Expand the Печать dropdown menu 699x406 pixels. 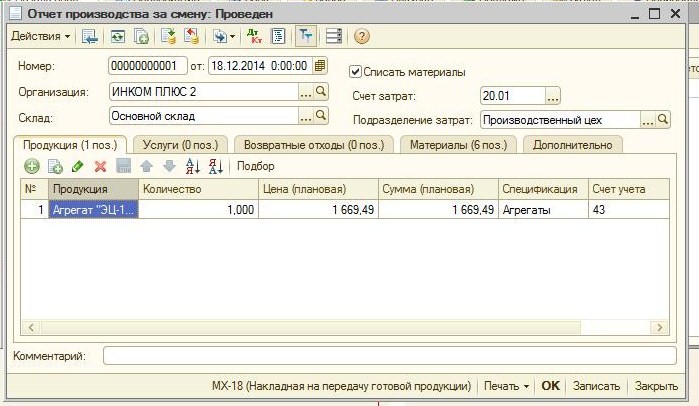(x=506, y=386)
